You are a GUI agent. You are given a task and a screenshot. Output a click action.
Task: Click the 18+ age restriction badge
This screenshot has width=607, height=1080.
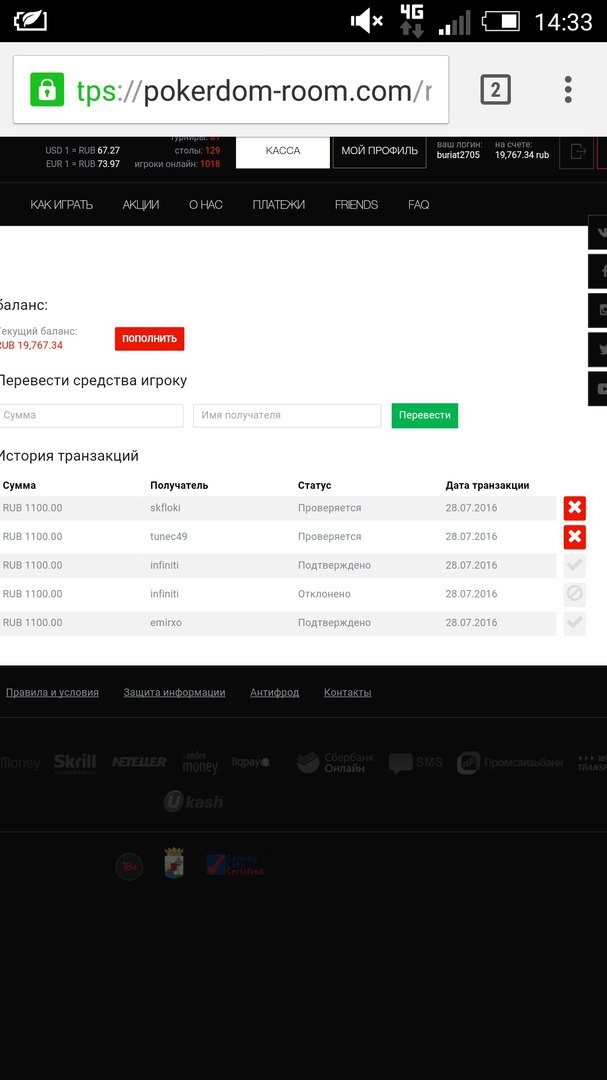click(x=130, y=866)
